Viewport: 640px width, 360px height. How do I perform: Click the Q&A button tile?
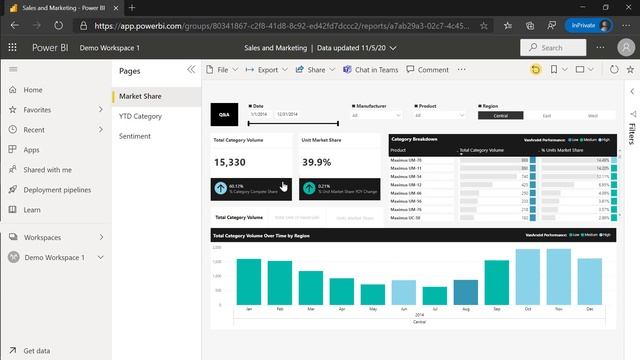pos(224,115)
